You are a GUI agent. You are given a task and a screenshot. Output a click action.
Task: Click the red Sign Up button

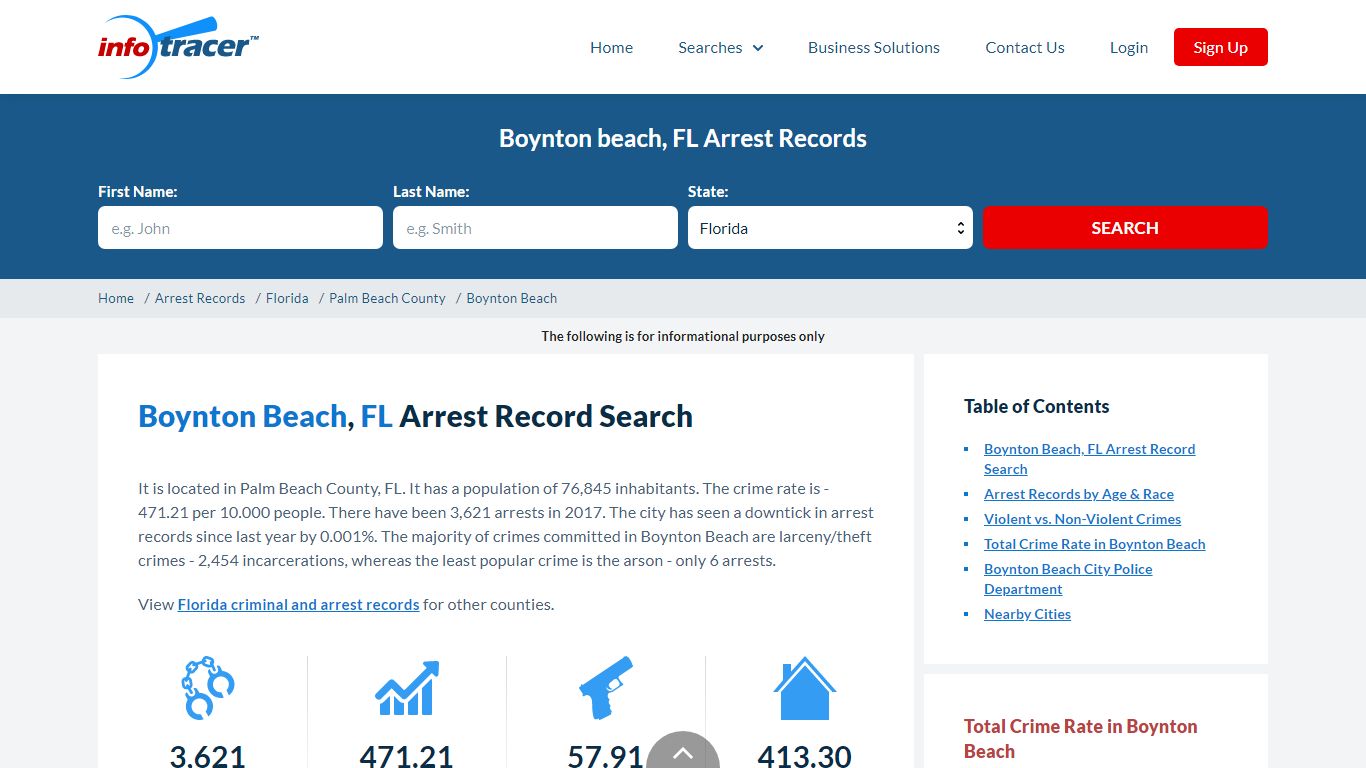(x=1221, y=47)
